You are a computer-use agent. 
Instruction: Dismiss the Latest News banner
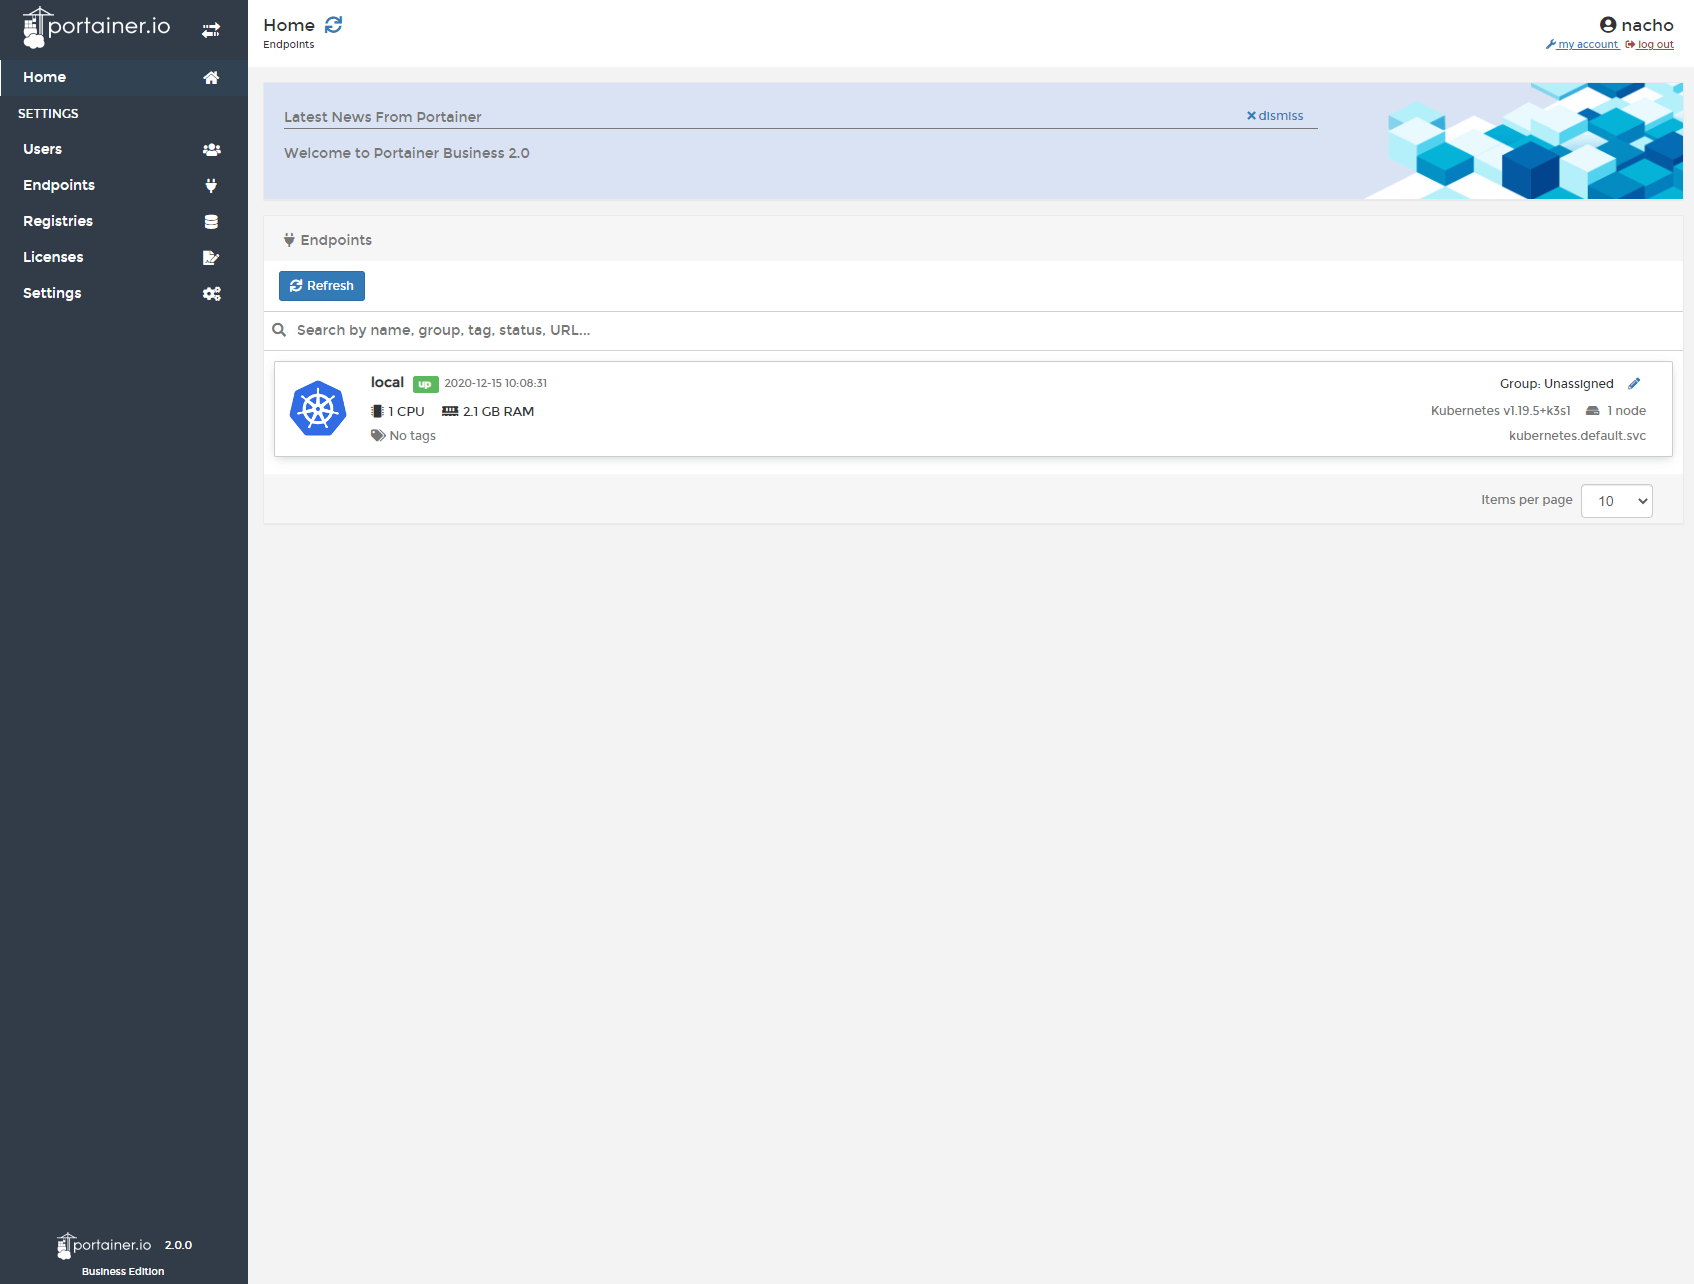click(1275, 116)
